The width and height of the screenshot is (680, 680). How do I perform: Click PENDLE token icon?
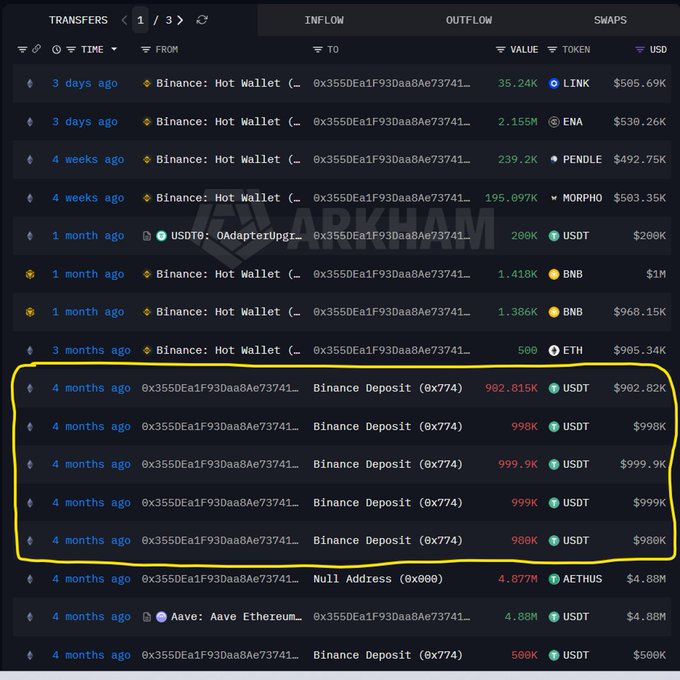[554, 160]
